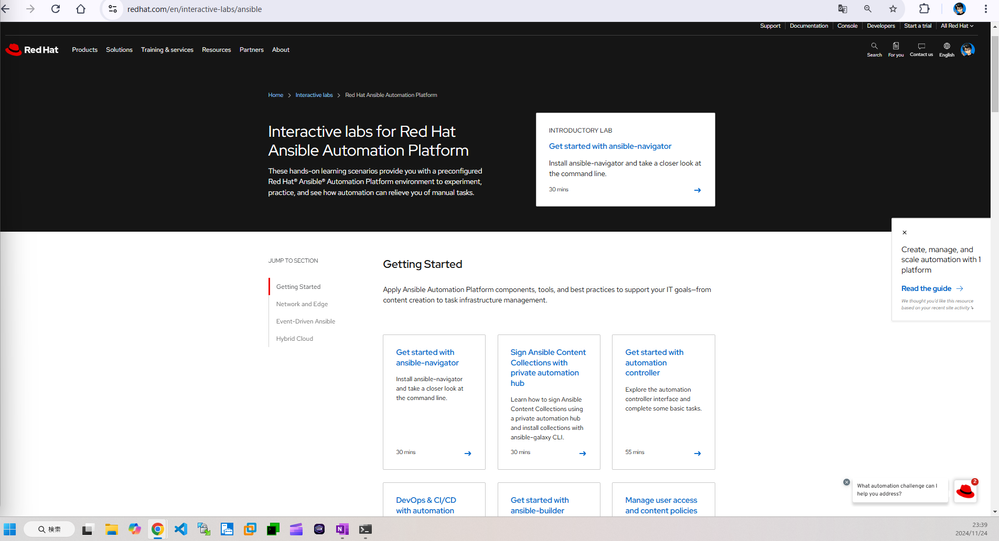
Task: Jump to the Network and Edge section
Action: point(302,304)
